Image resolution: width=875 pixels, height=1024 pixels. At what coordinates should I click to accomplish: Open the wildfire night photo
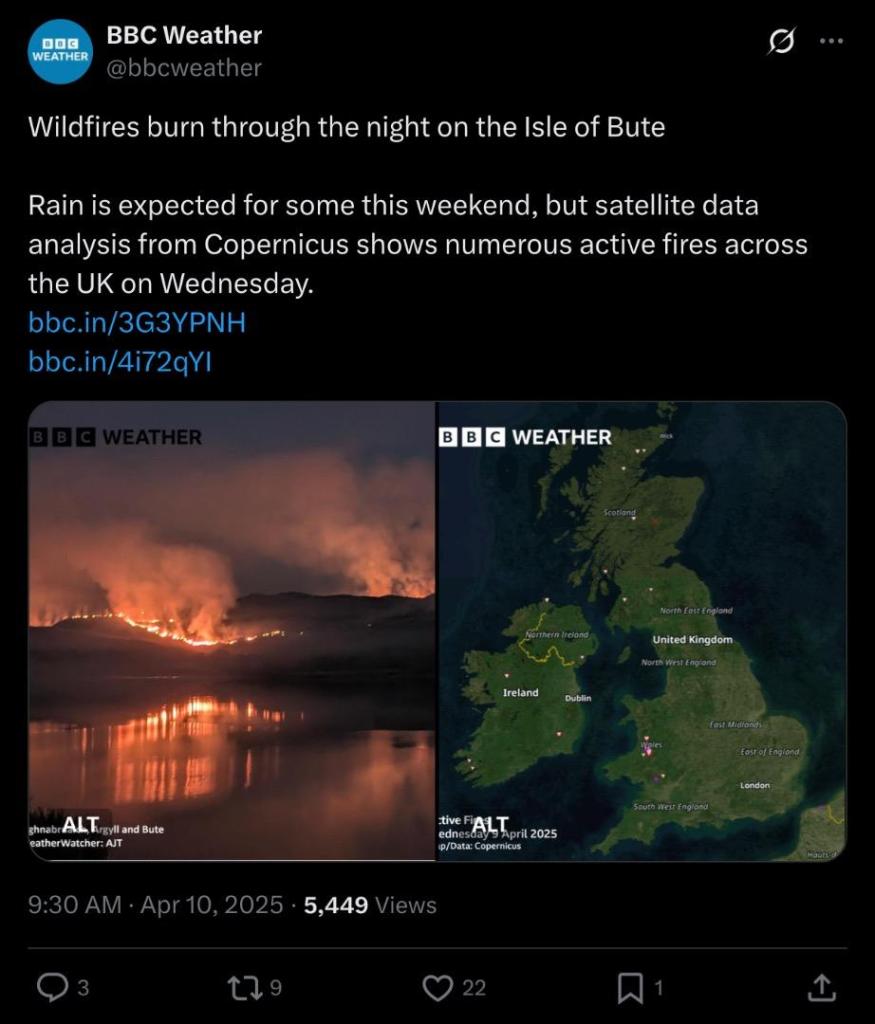(x=232, y=620)
